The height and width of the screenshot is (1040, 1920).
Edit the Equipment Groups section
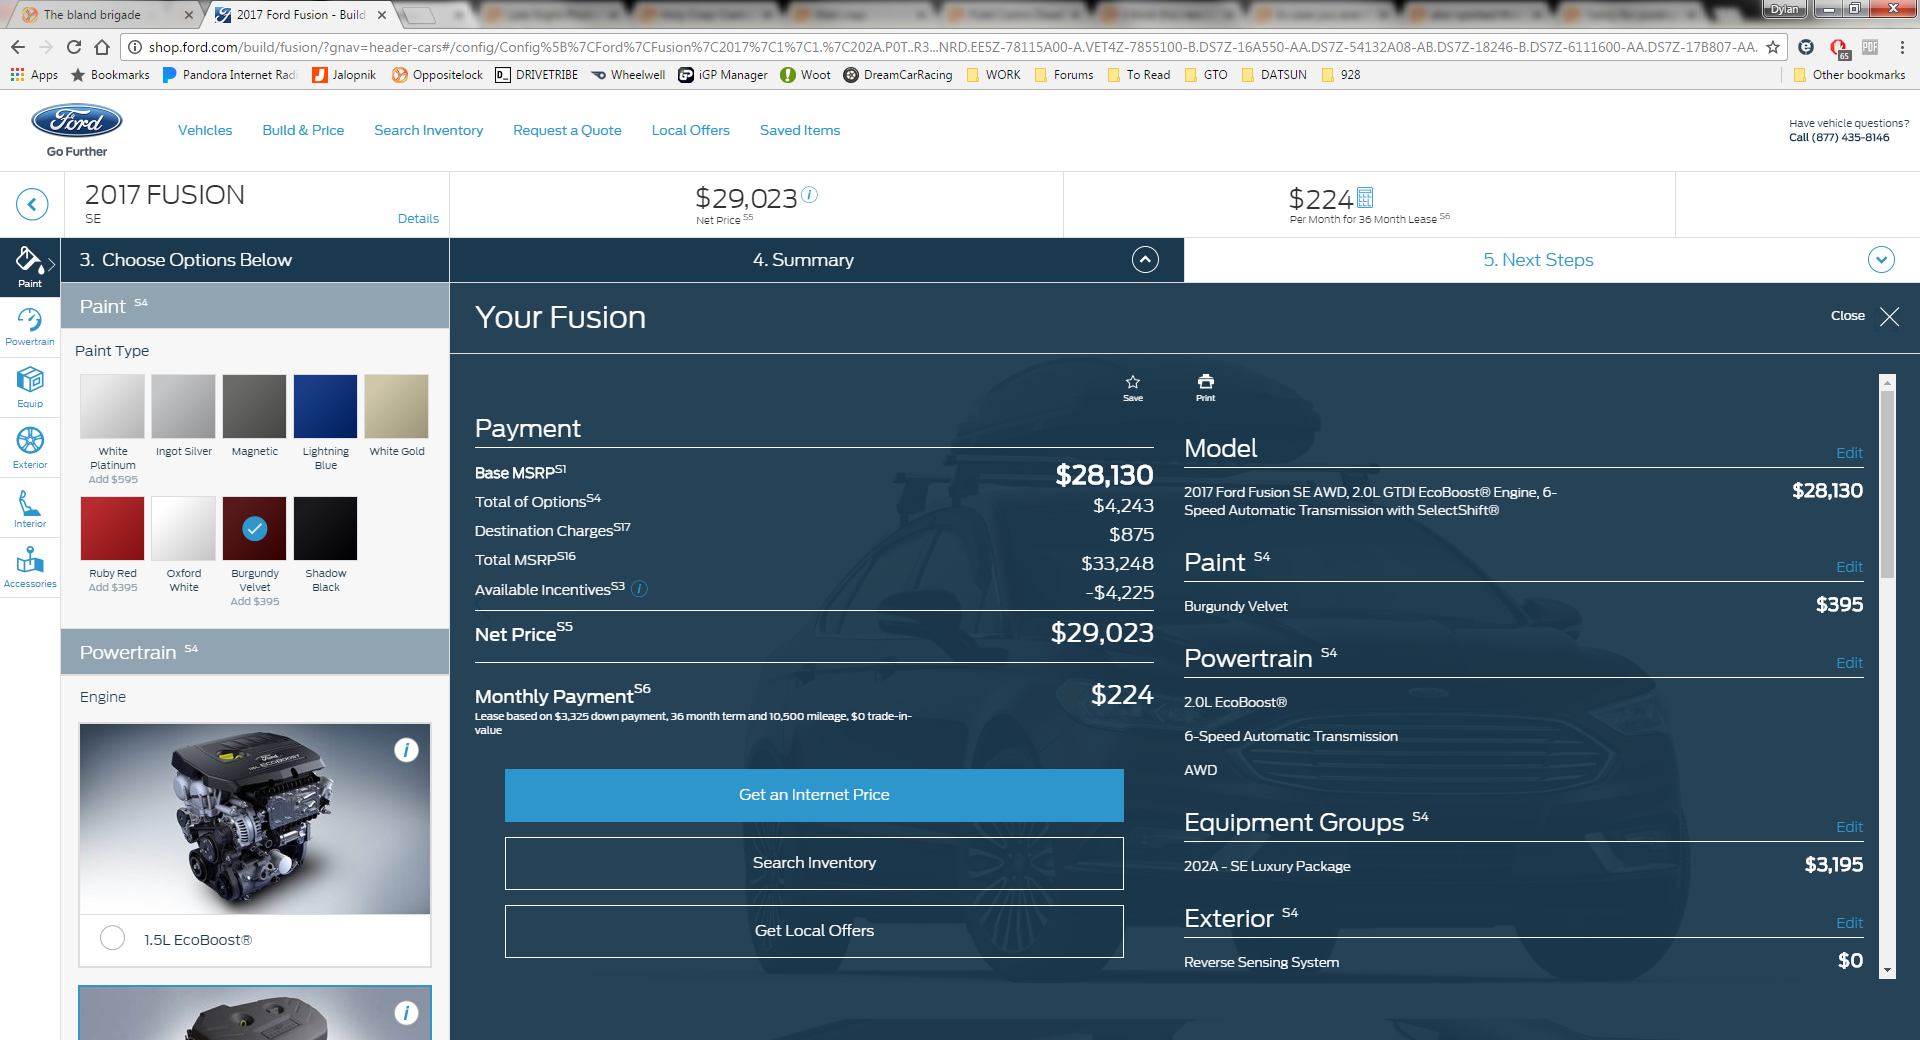pyautogui.click(x=1849, y=827)
